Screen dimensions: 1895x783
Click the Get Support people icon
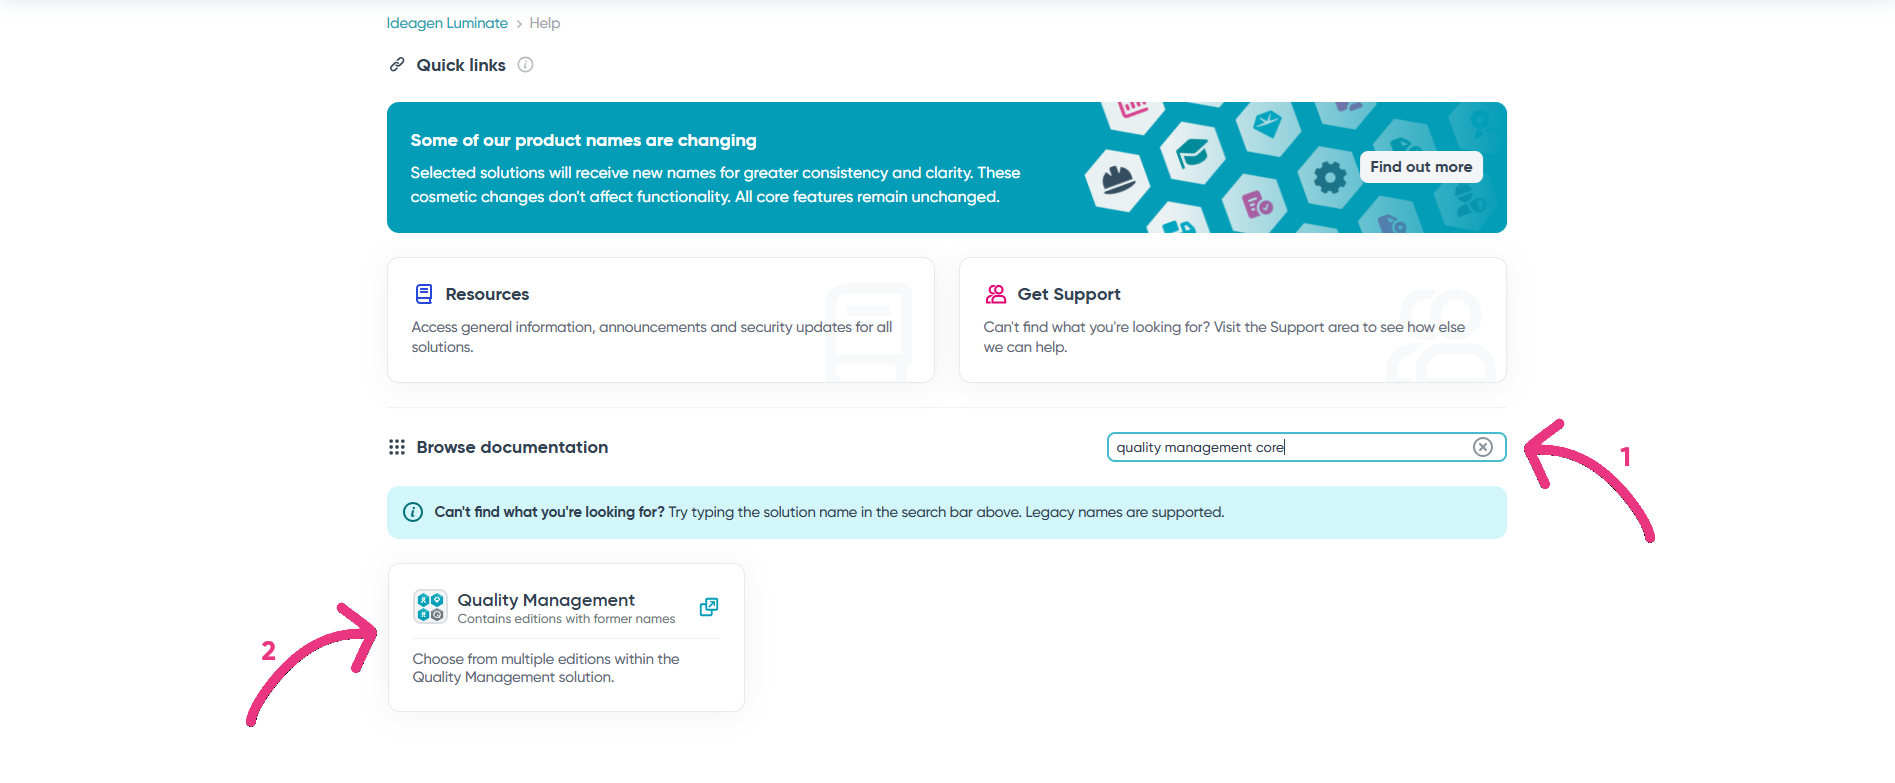[x=996, y=294]
